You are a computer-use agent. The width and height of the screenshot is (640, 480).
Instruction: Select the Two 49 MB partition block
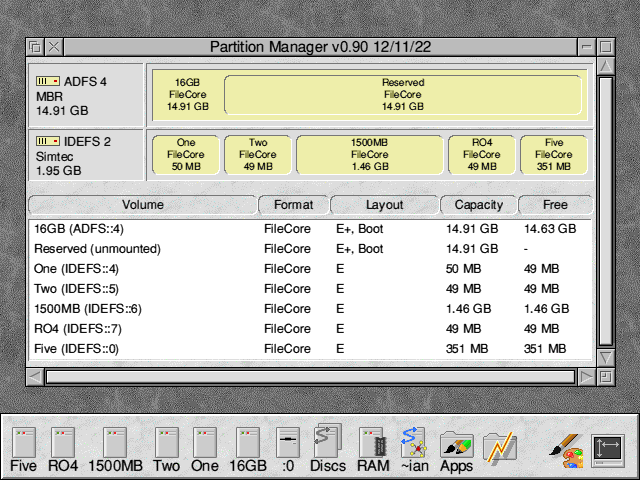point(258,155)
